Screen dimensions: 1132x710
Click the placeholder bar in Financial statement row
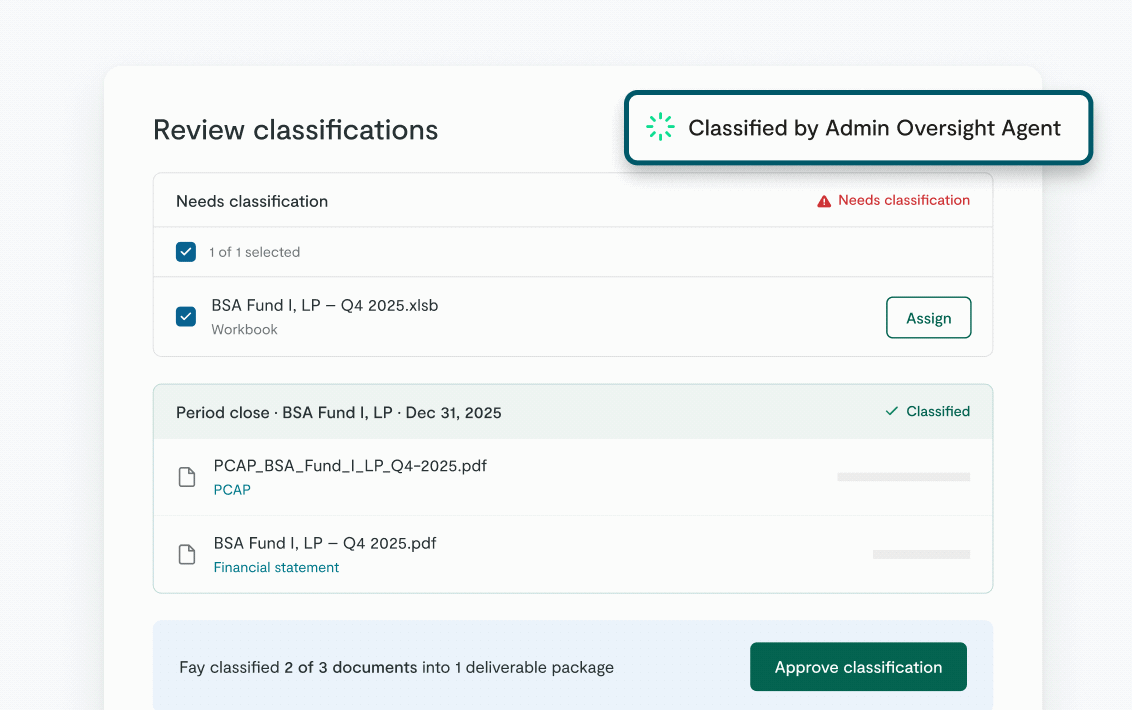click(x=921, y=554)
